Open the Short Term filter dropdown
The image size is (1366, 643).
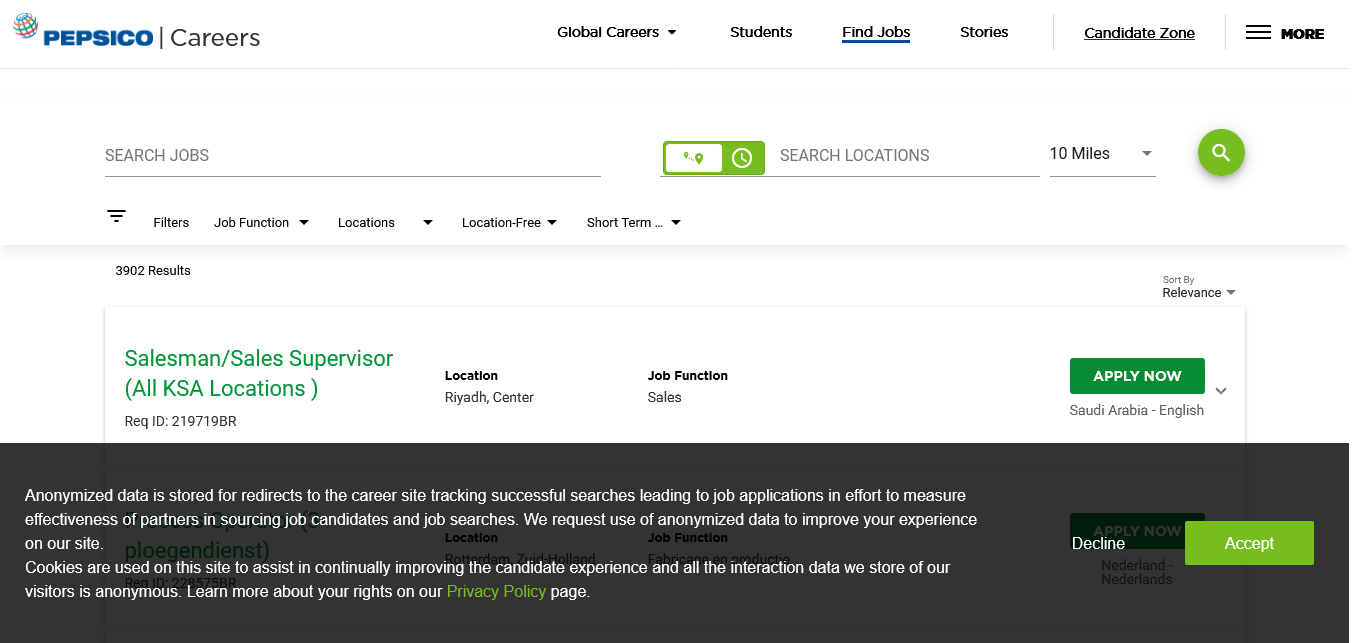[633, 223]
